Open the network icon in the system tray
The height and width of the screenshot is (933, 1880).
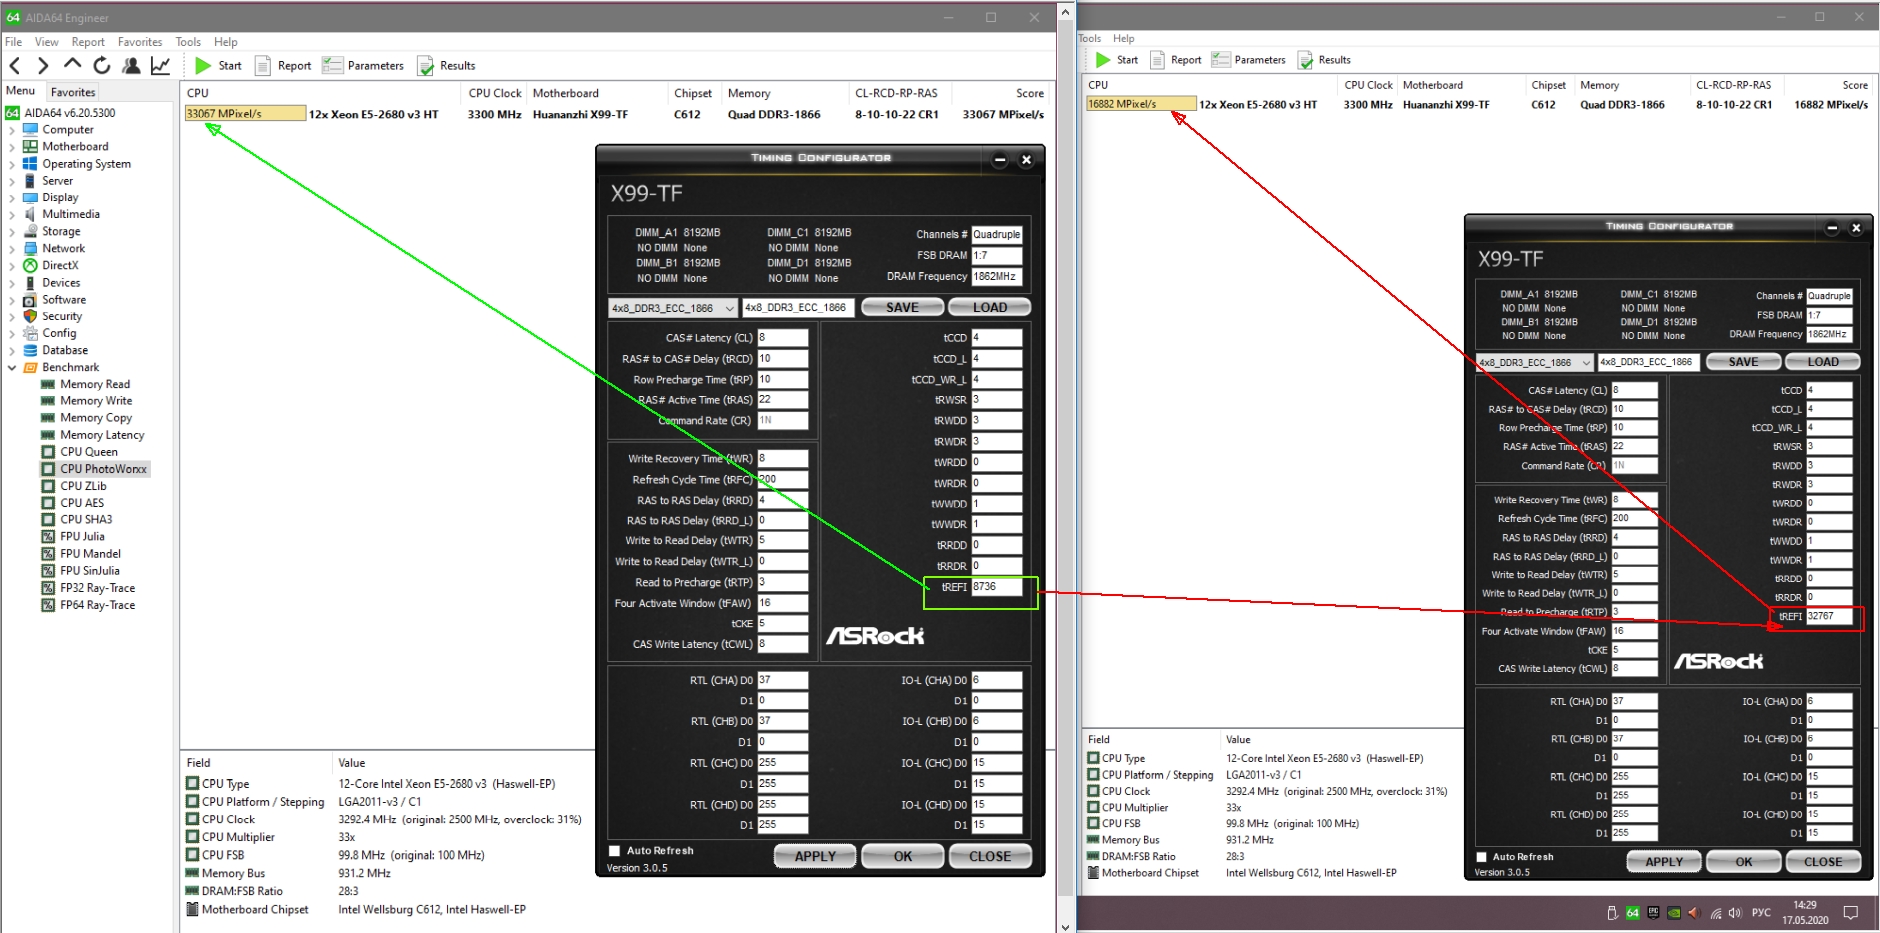tap(1716, 913)
